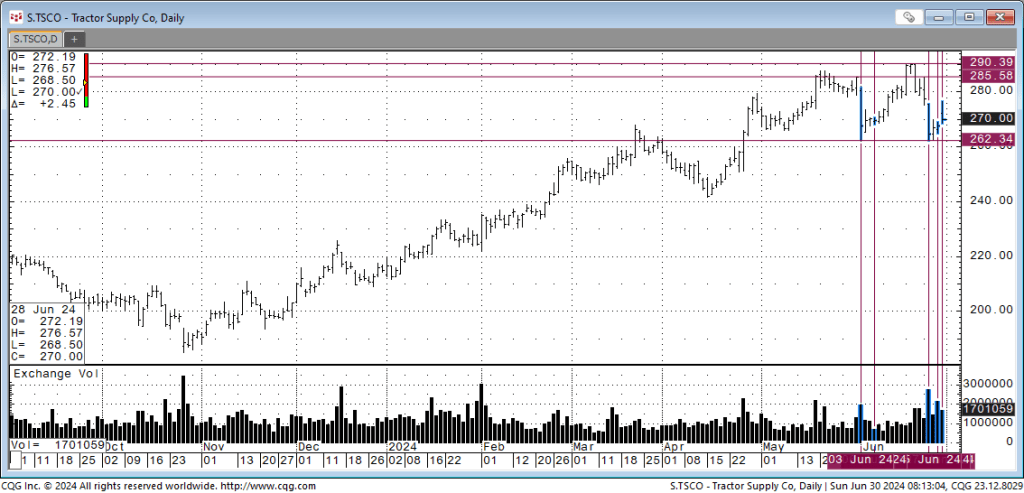The height and width of the screenshot is (493, 1024).
Task: Click the volume value 1701059 label on right
Action: coord(990,408)
